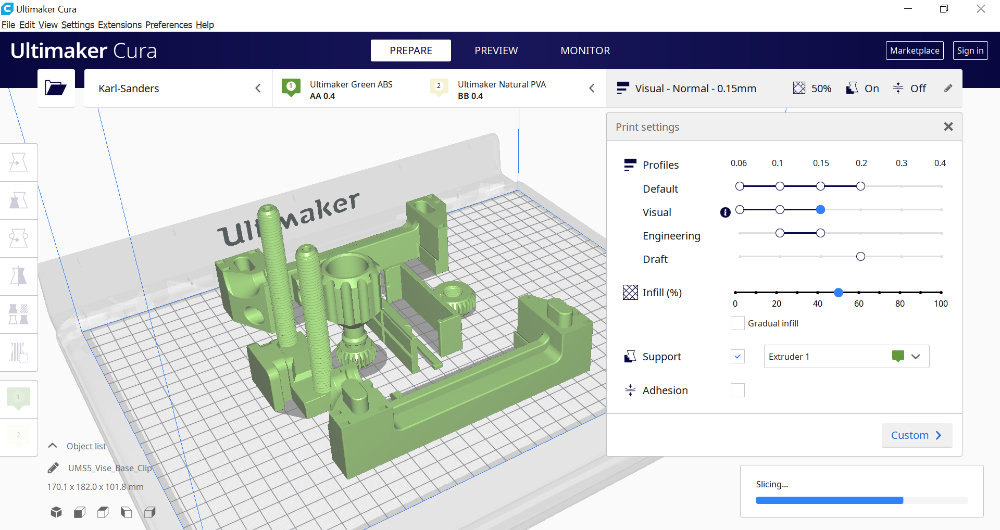Select Default profile at 0.06 layer height
This screenshot has width=1000, height=530.
point(740,186)
